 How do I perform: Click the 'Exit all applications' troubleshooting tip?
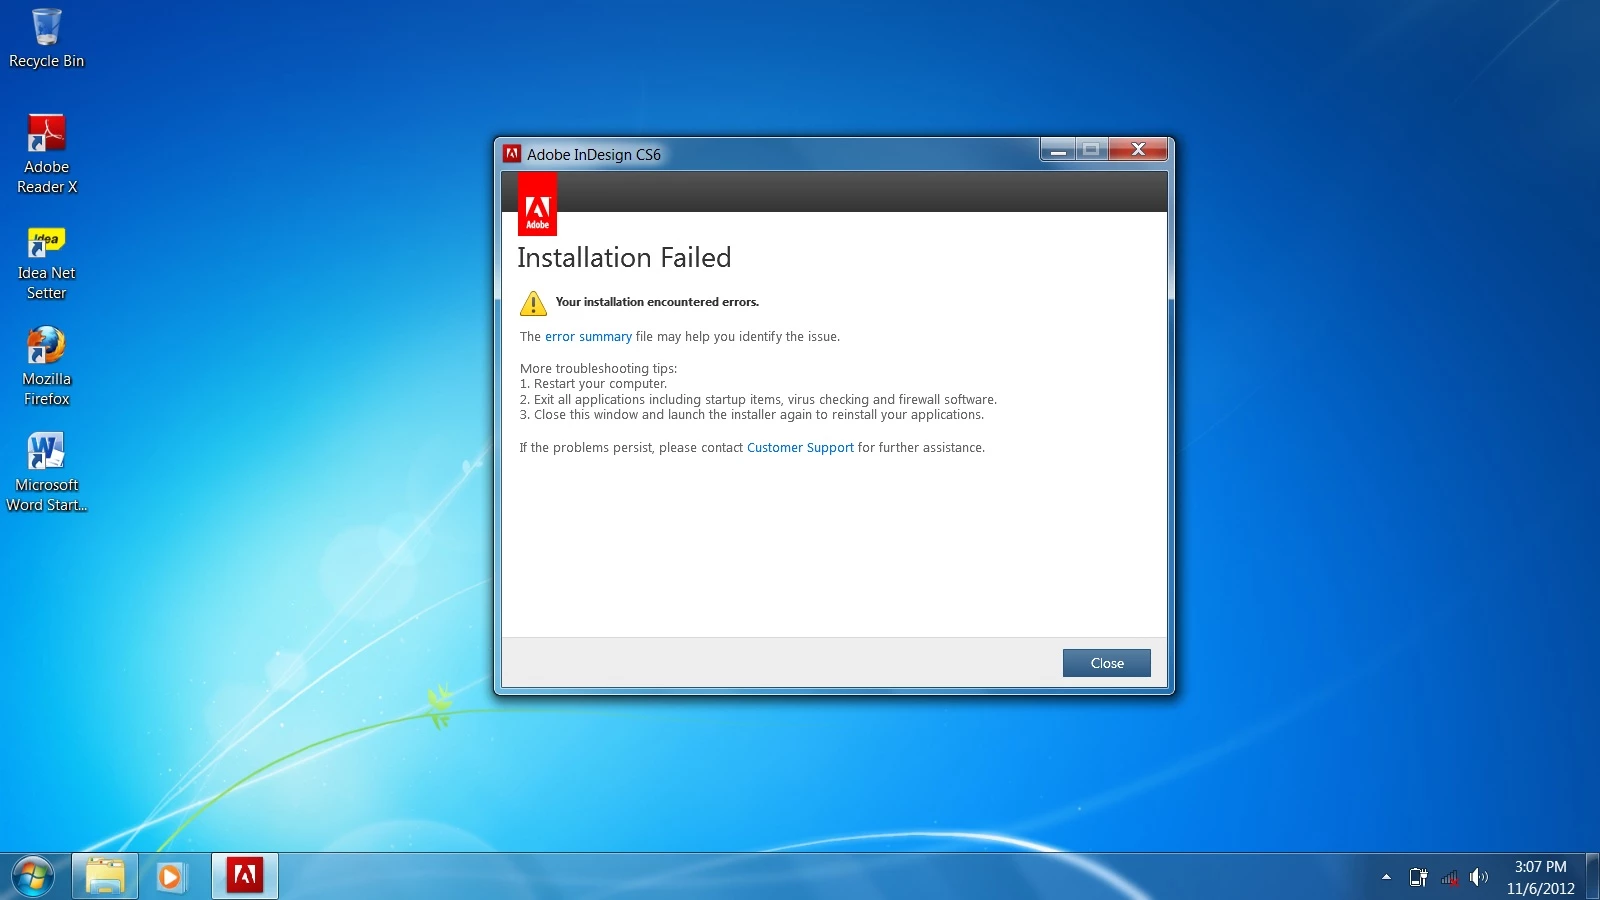(x=758, y=400)
